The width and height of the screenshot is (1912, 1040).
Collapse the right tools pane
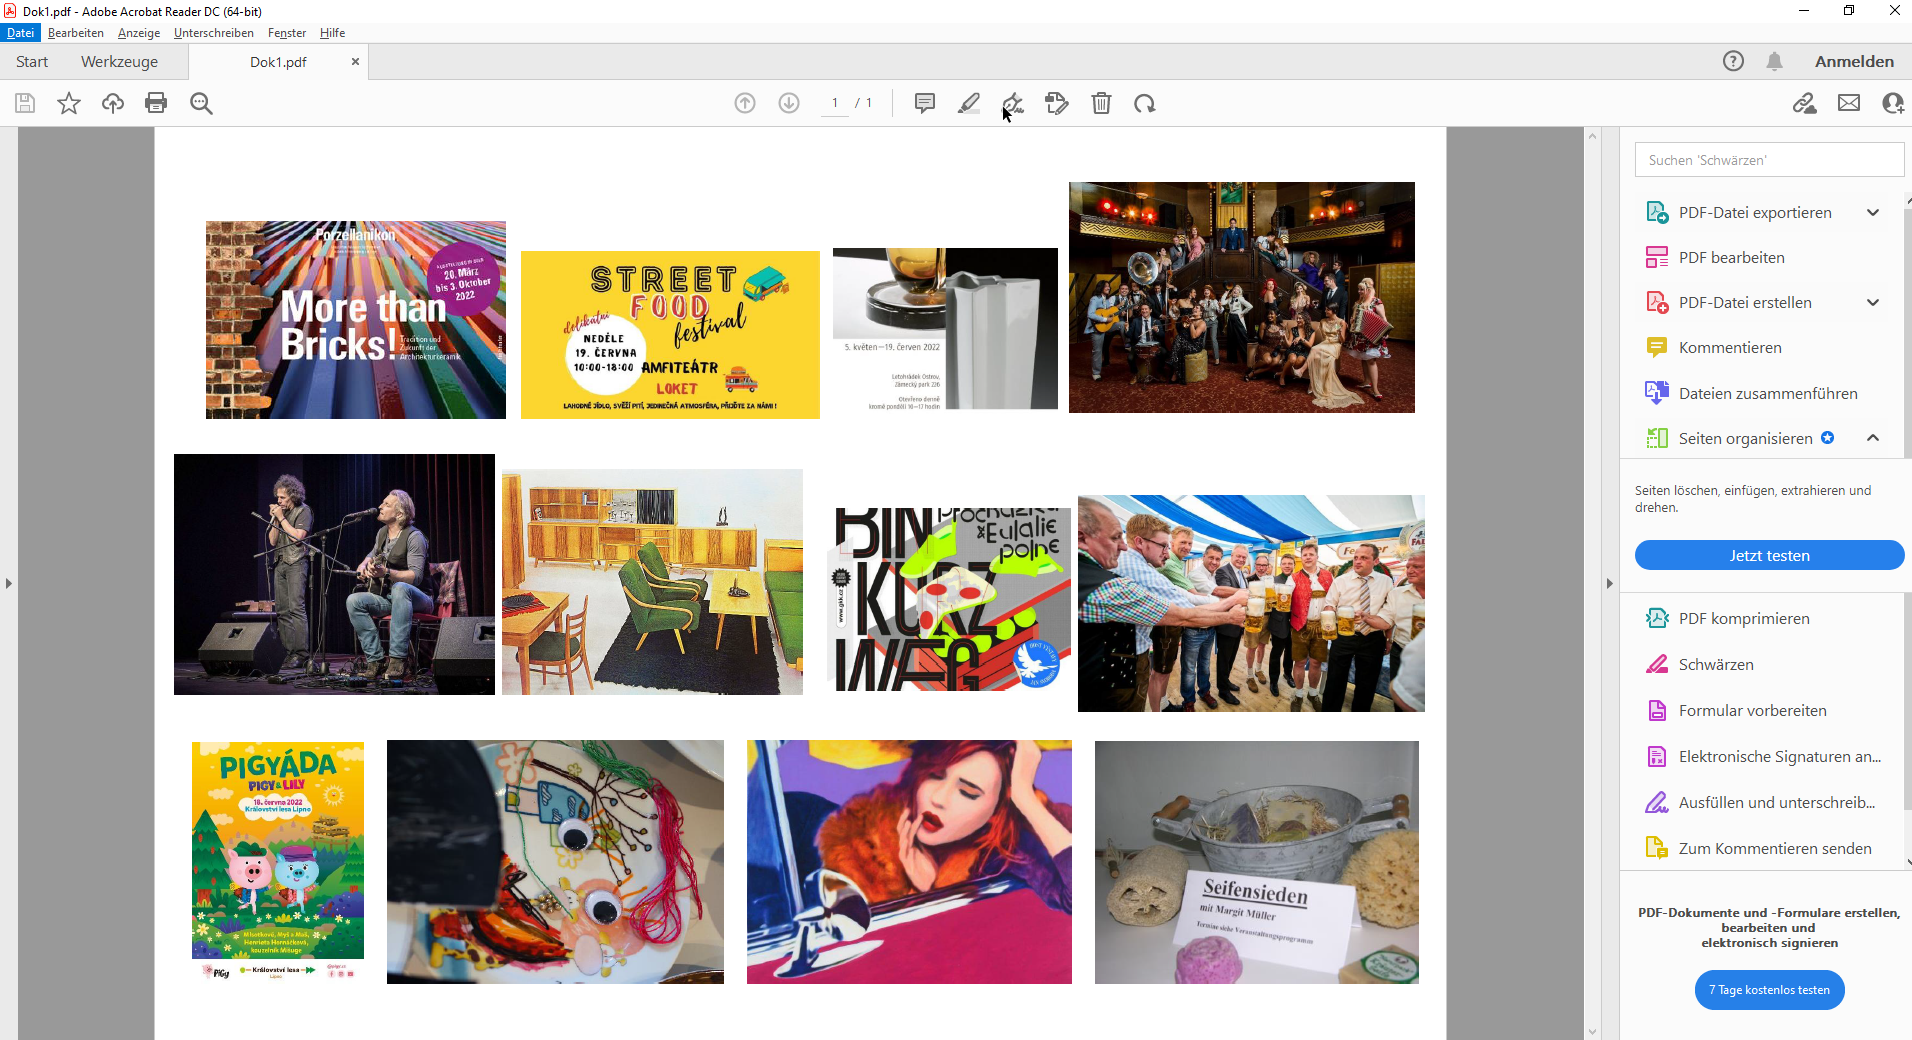tap(1609, 583)
